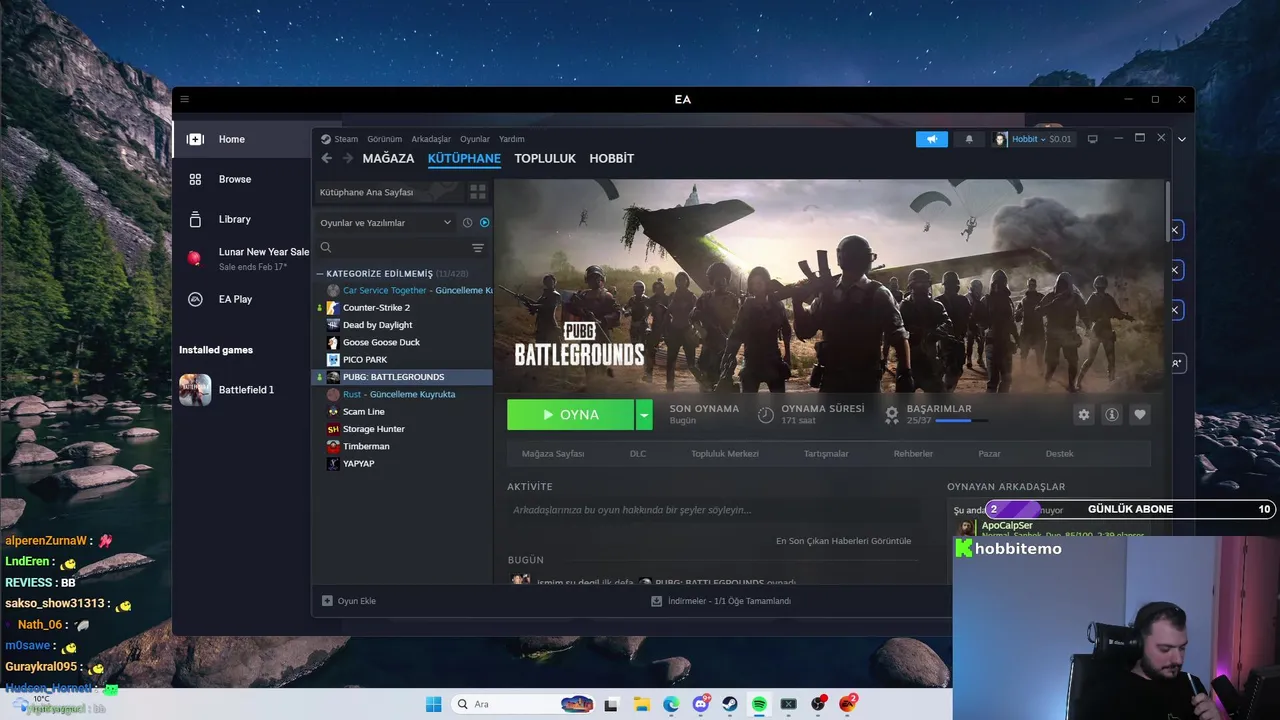
Task: Switch to the MAĞAZA section
Action: (388, 158)
